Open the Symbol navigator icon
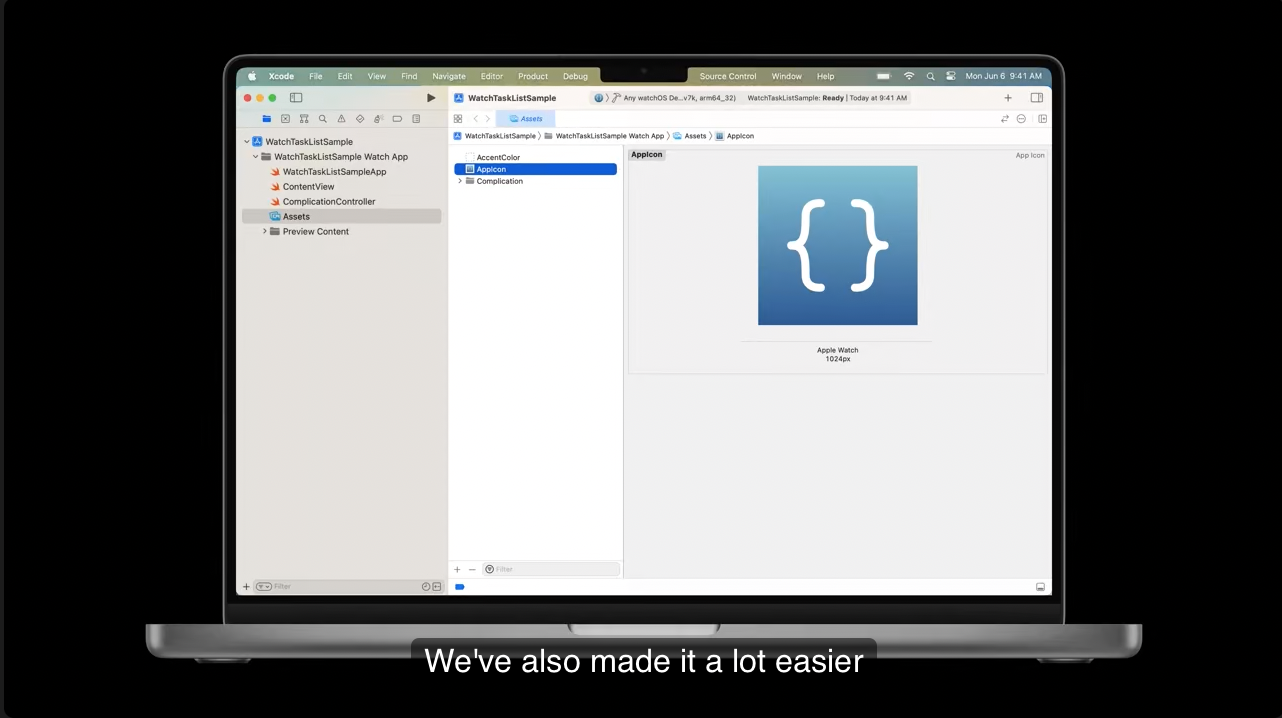 [x=304, y=119]
